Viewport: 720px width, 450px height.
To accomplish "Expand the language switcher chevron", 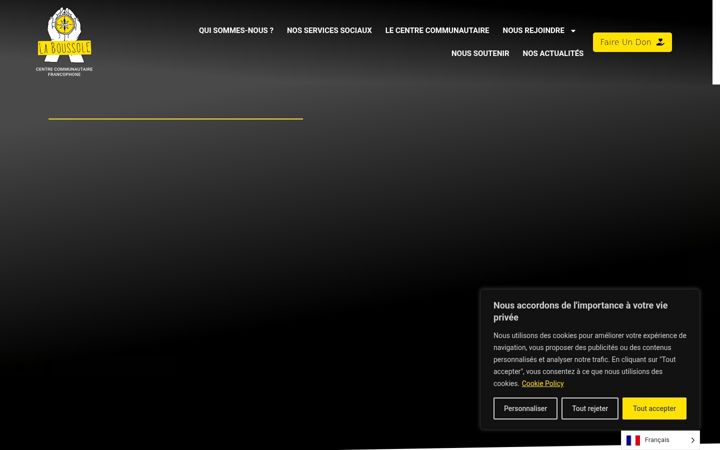I will pos(692,440).
